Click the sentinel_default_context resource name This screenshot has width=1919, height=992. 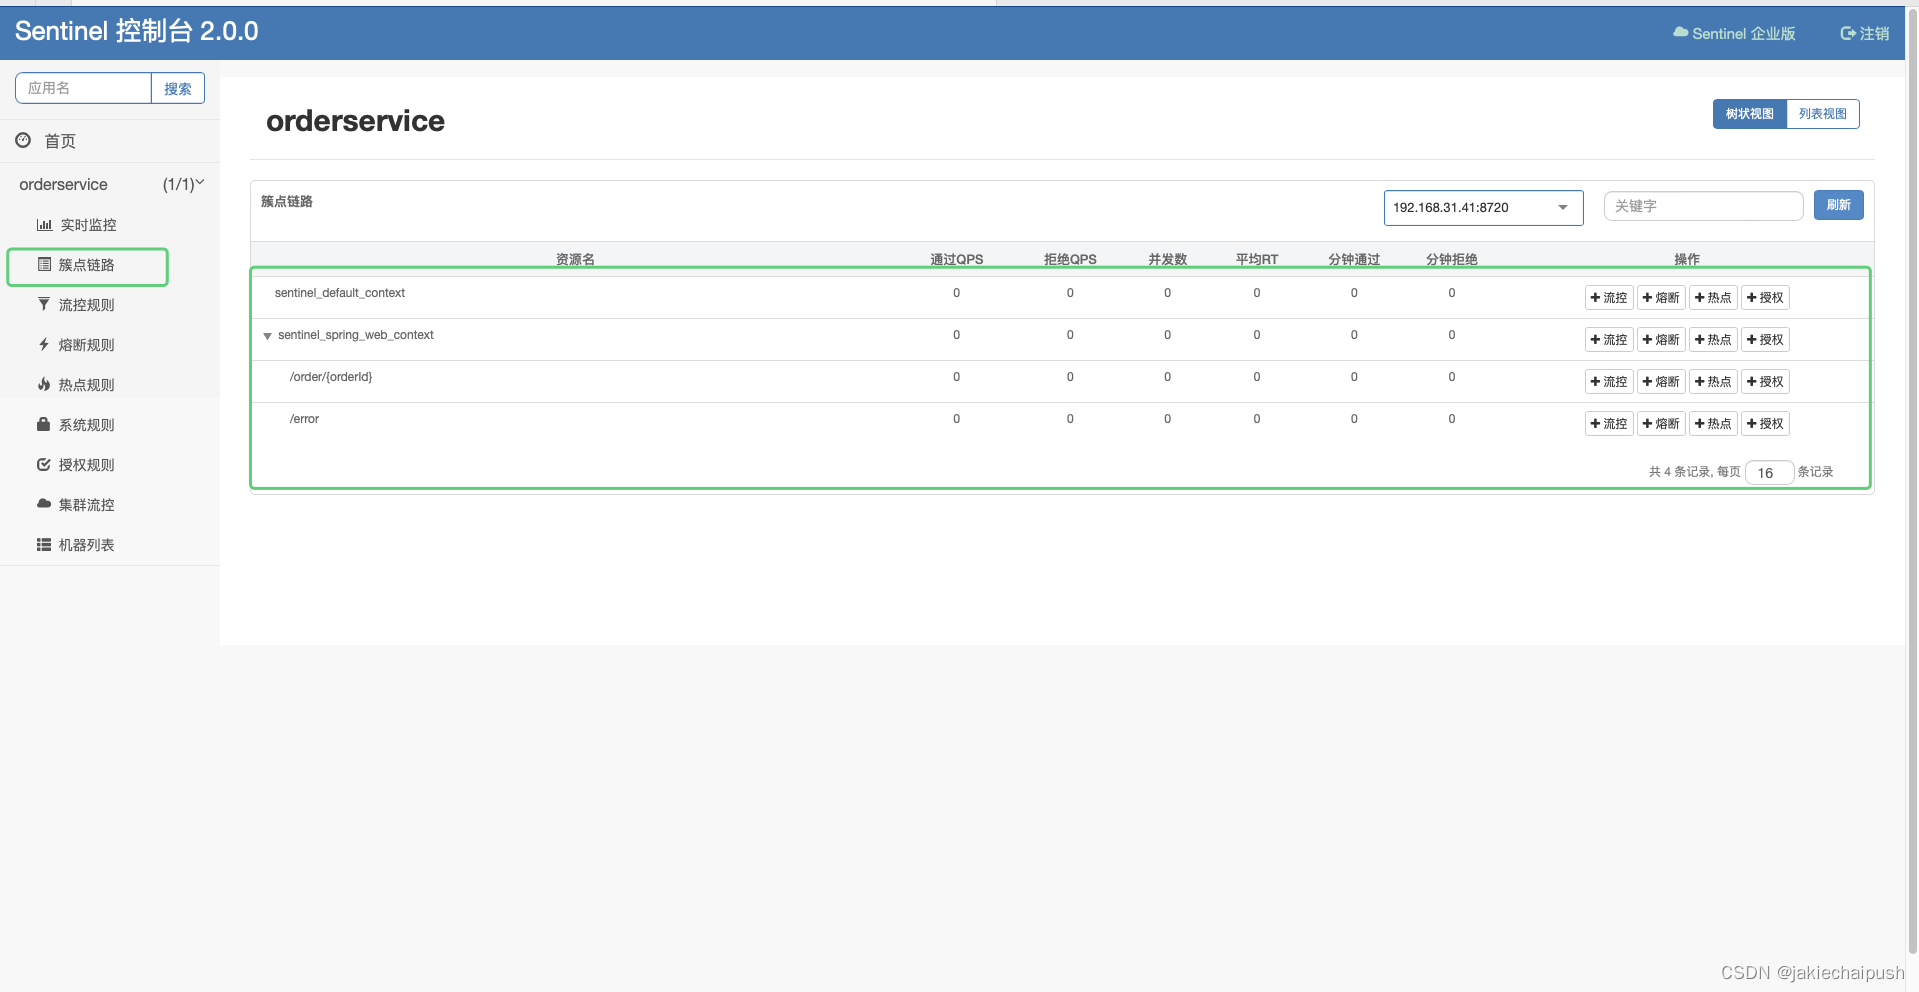click(x=340, y=293)
